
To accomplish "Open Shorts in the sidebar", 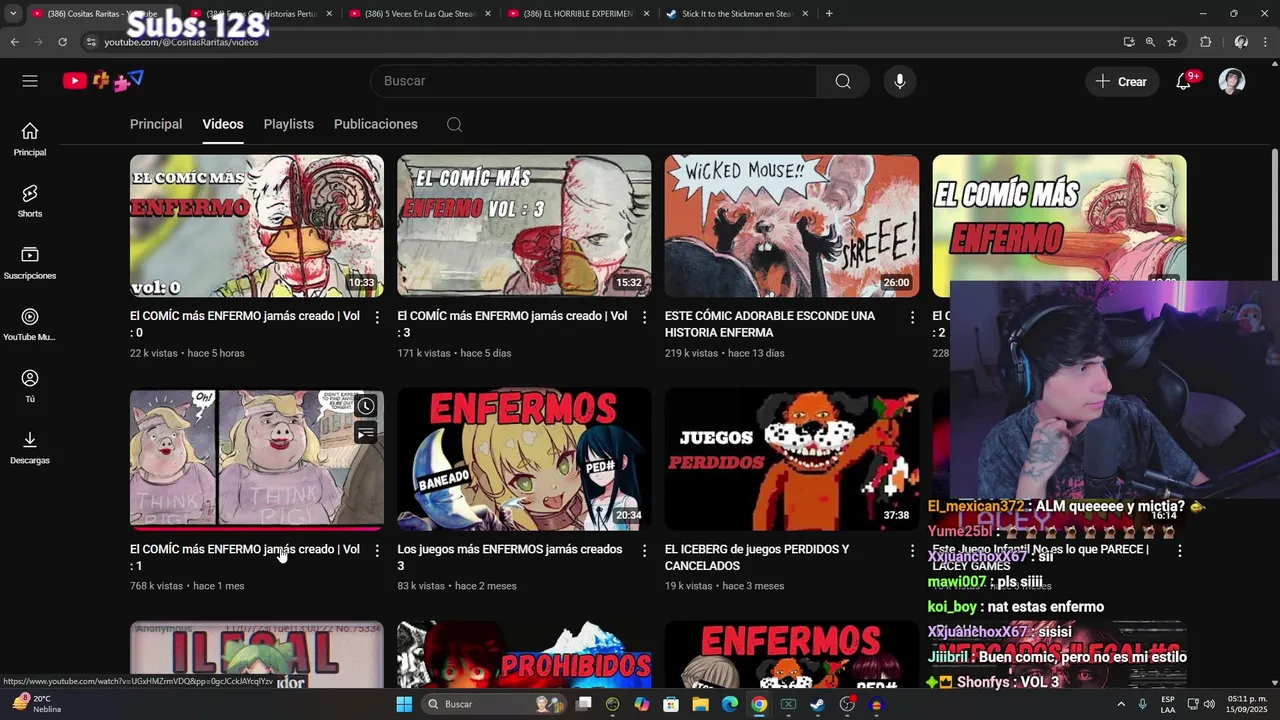I will [30, 201].
